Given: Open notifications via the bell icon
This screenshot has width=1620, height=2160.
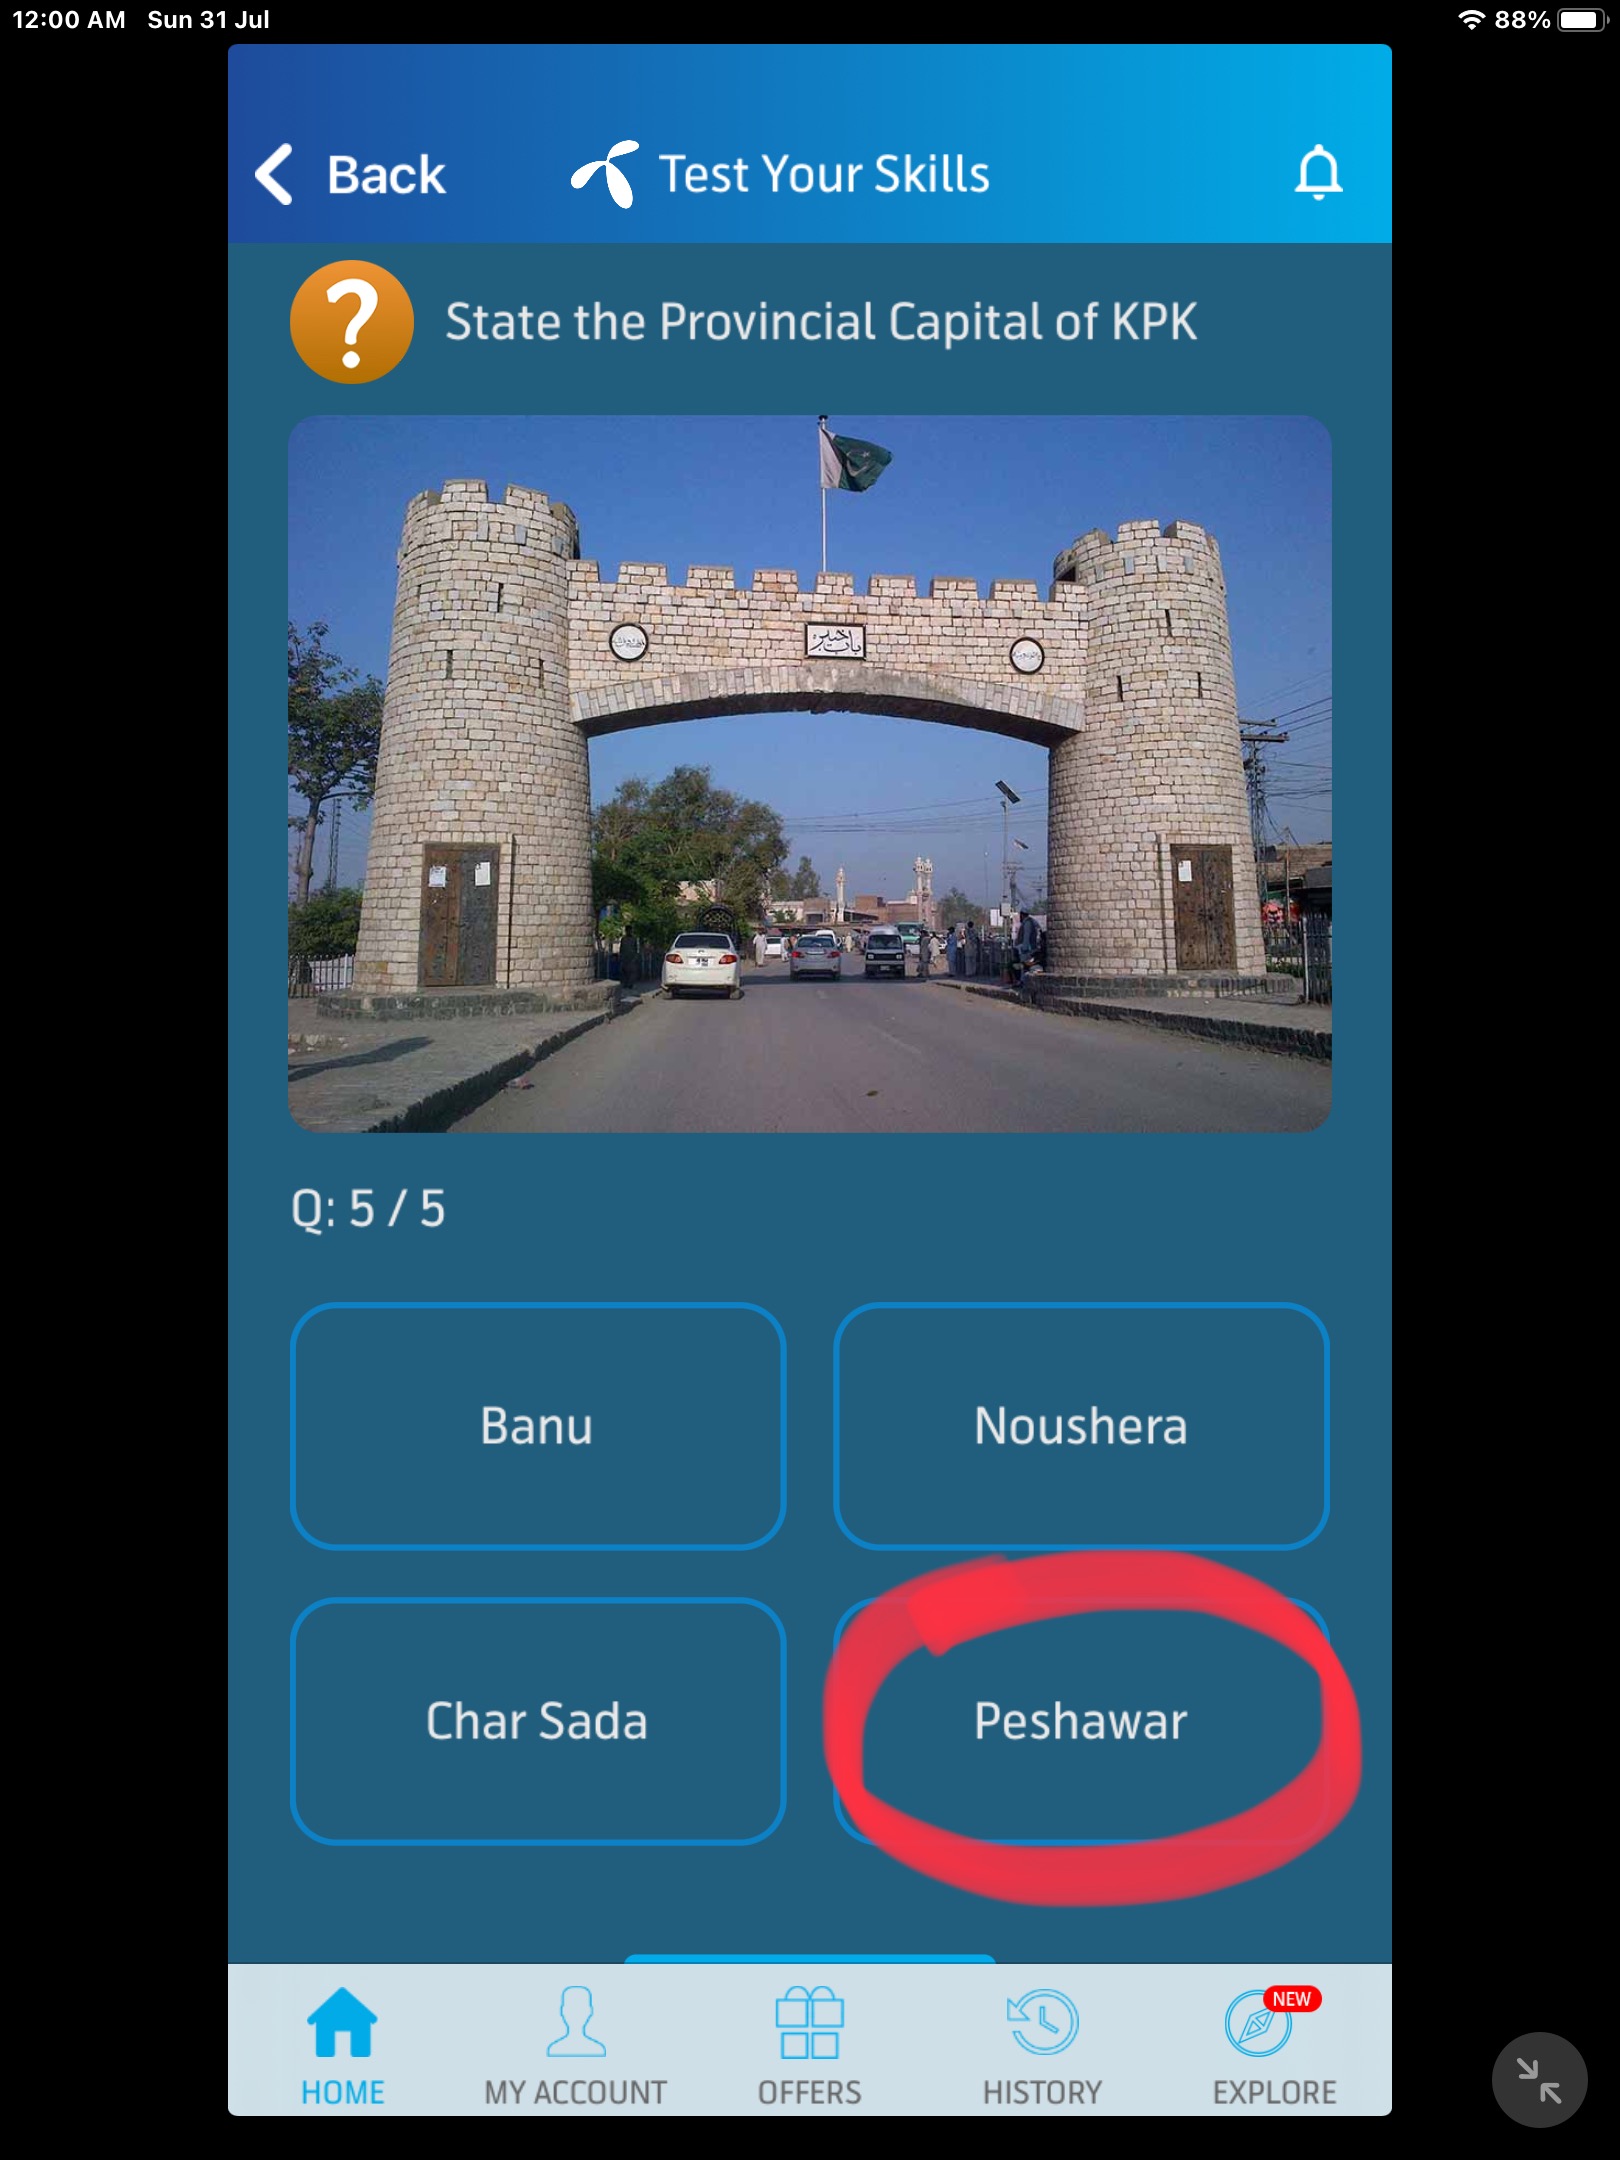Looking at the screenshot, I should click(x=1318, y=173).
